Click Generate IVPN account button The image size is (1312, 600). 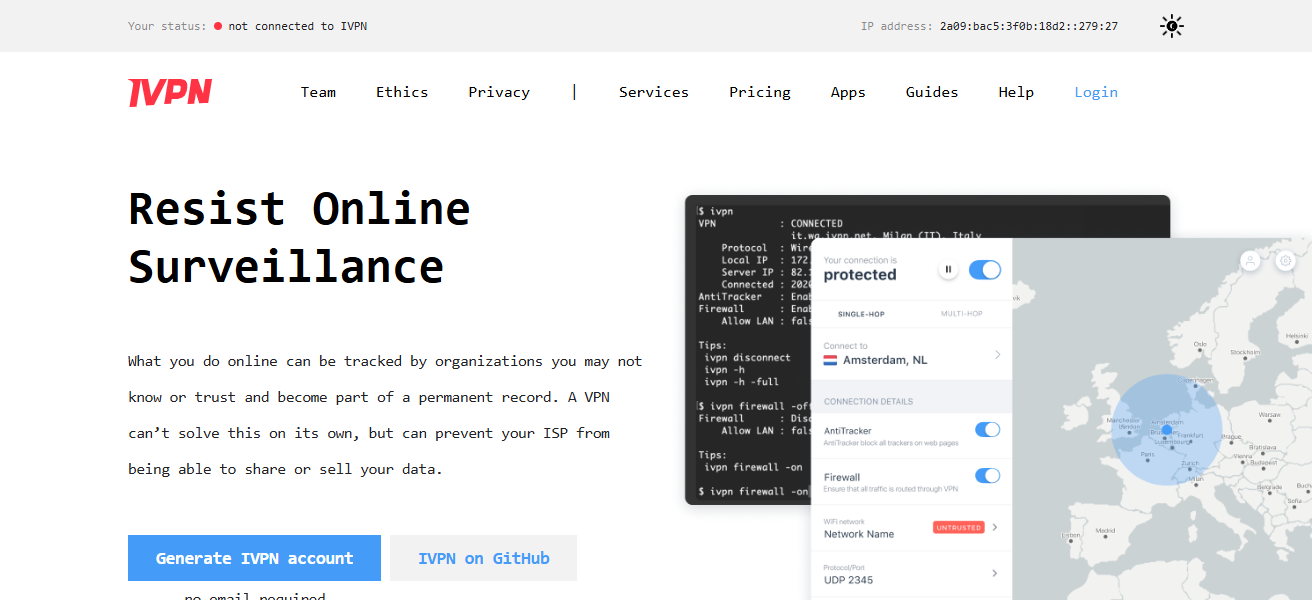tap(254, 558)
